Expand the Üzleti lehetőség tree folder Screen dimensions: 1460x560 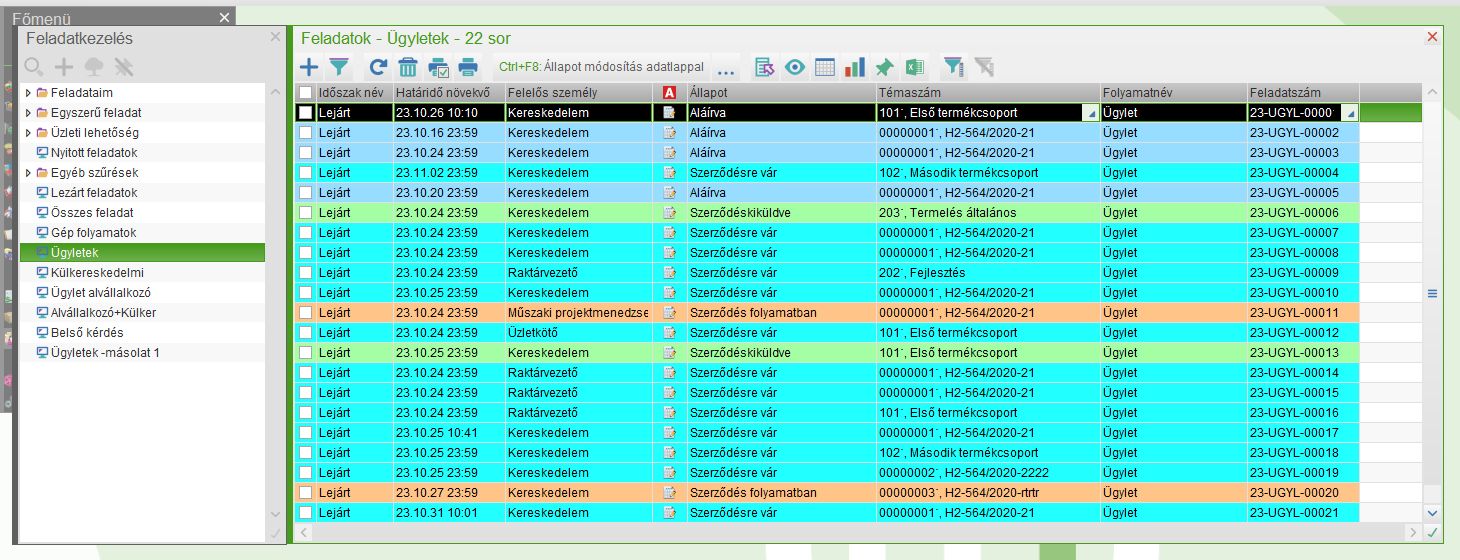tap(28, 133)
